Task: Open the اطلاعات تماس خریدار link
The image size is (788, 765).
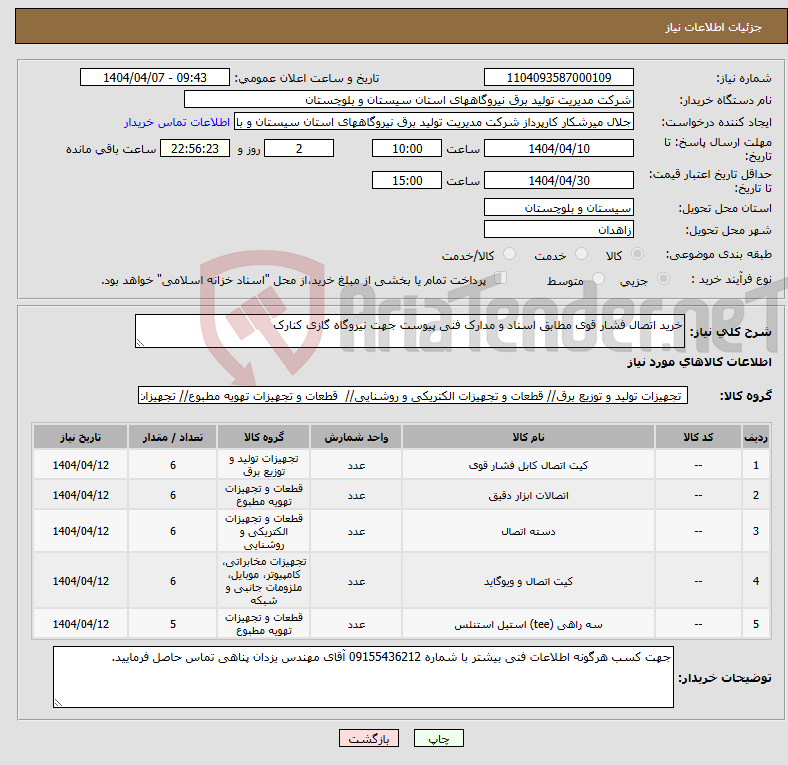Action: pos(177,122)
